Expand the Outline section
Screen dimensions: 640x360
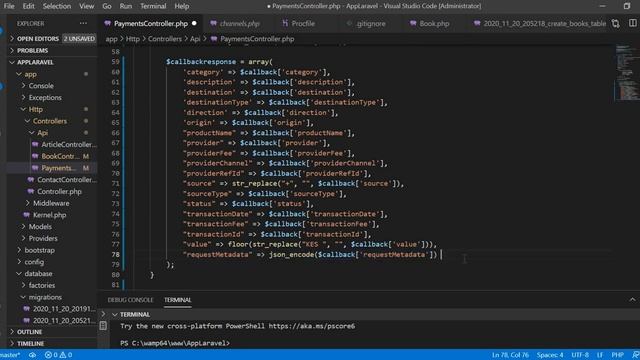[x=12, y=332]
